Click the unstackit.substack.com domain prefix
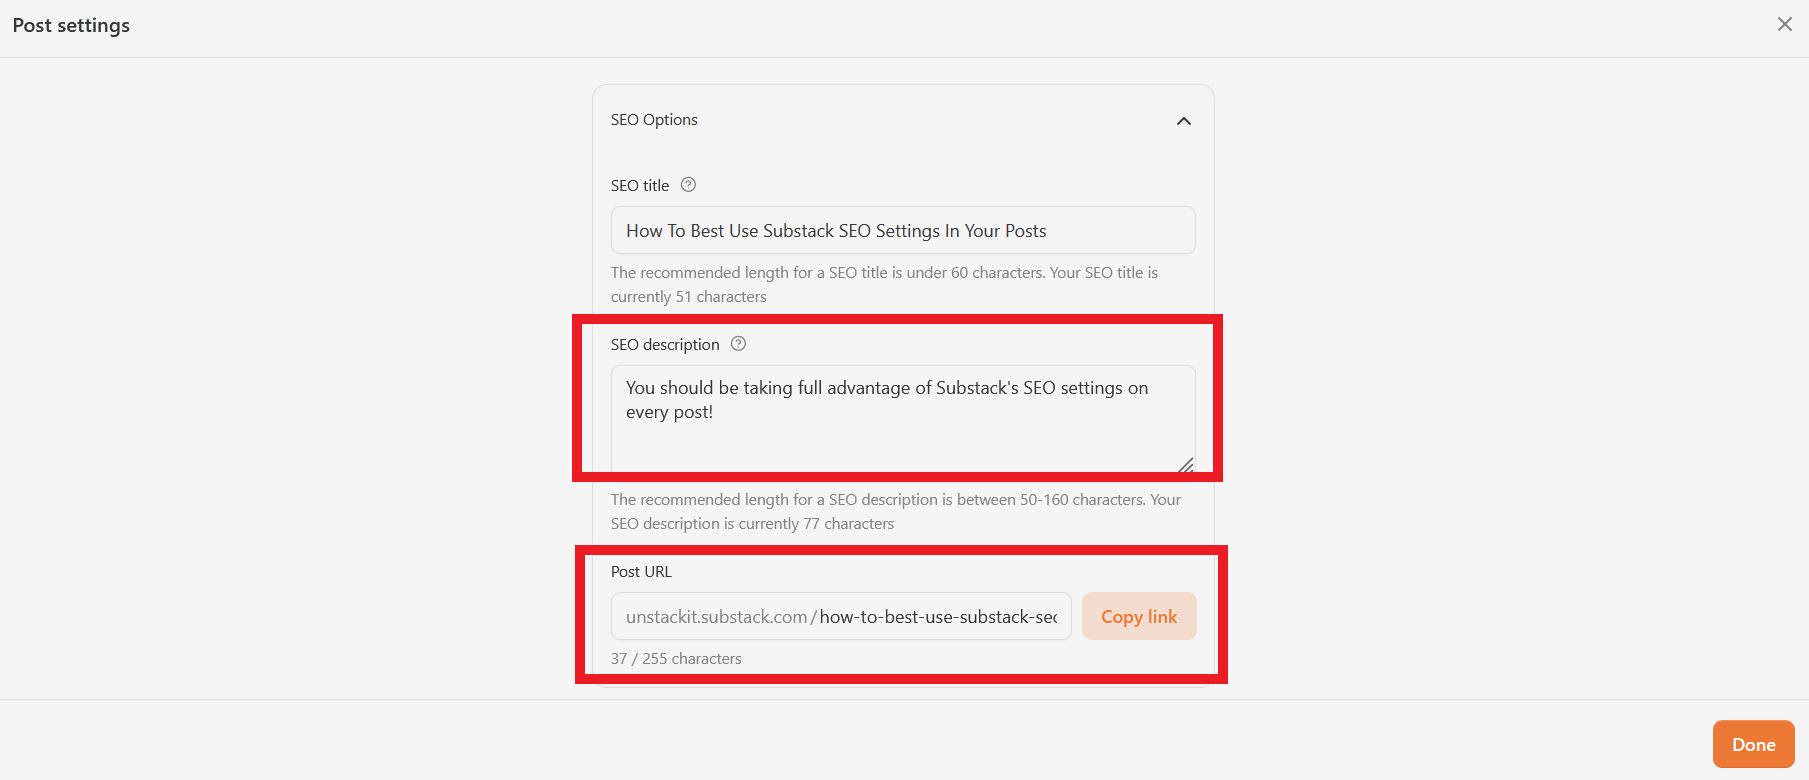Image resolution: width=1809 pixels, height=780 pixels. pos(716,617)
